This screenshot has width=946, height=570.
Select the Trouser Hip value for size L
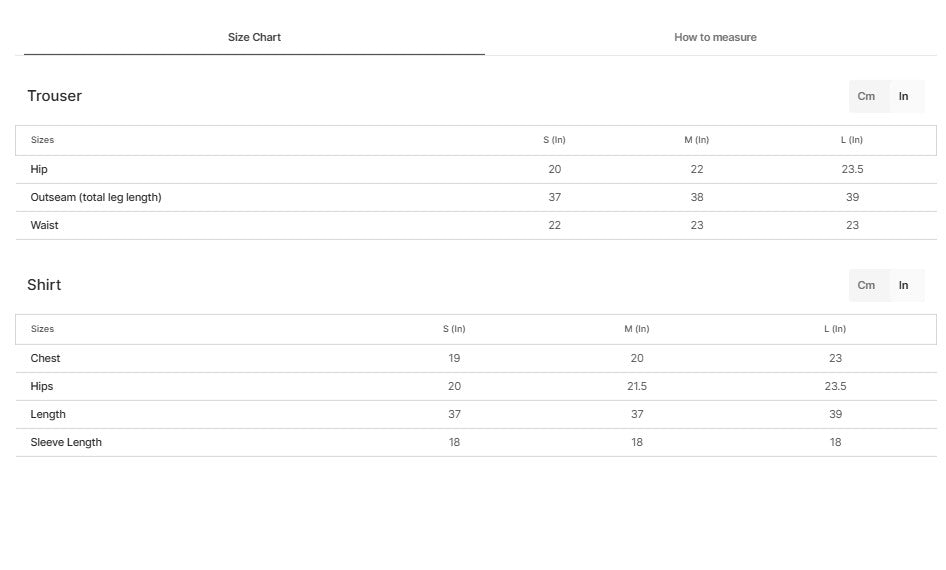(x=852, y=169)
